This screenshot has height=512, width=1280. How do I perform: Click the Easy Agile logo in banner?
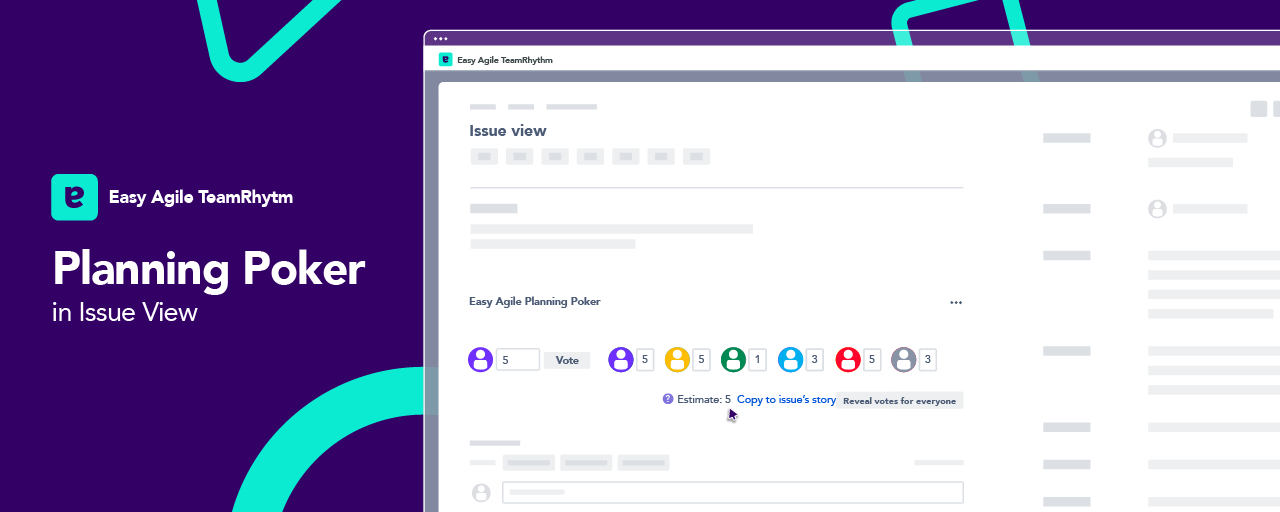(74, 197)
